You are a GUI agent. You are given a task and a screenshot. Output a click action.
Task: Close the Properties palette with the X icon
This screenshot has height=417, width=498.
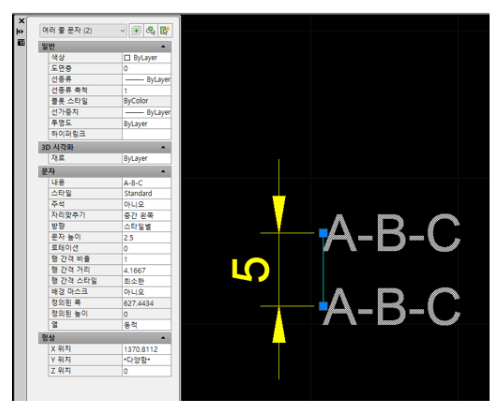click(21, 21)
